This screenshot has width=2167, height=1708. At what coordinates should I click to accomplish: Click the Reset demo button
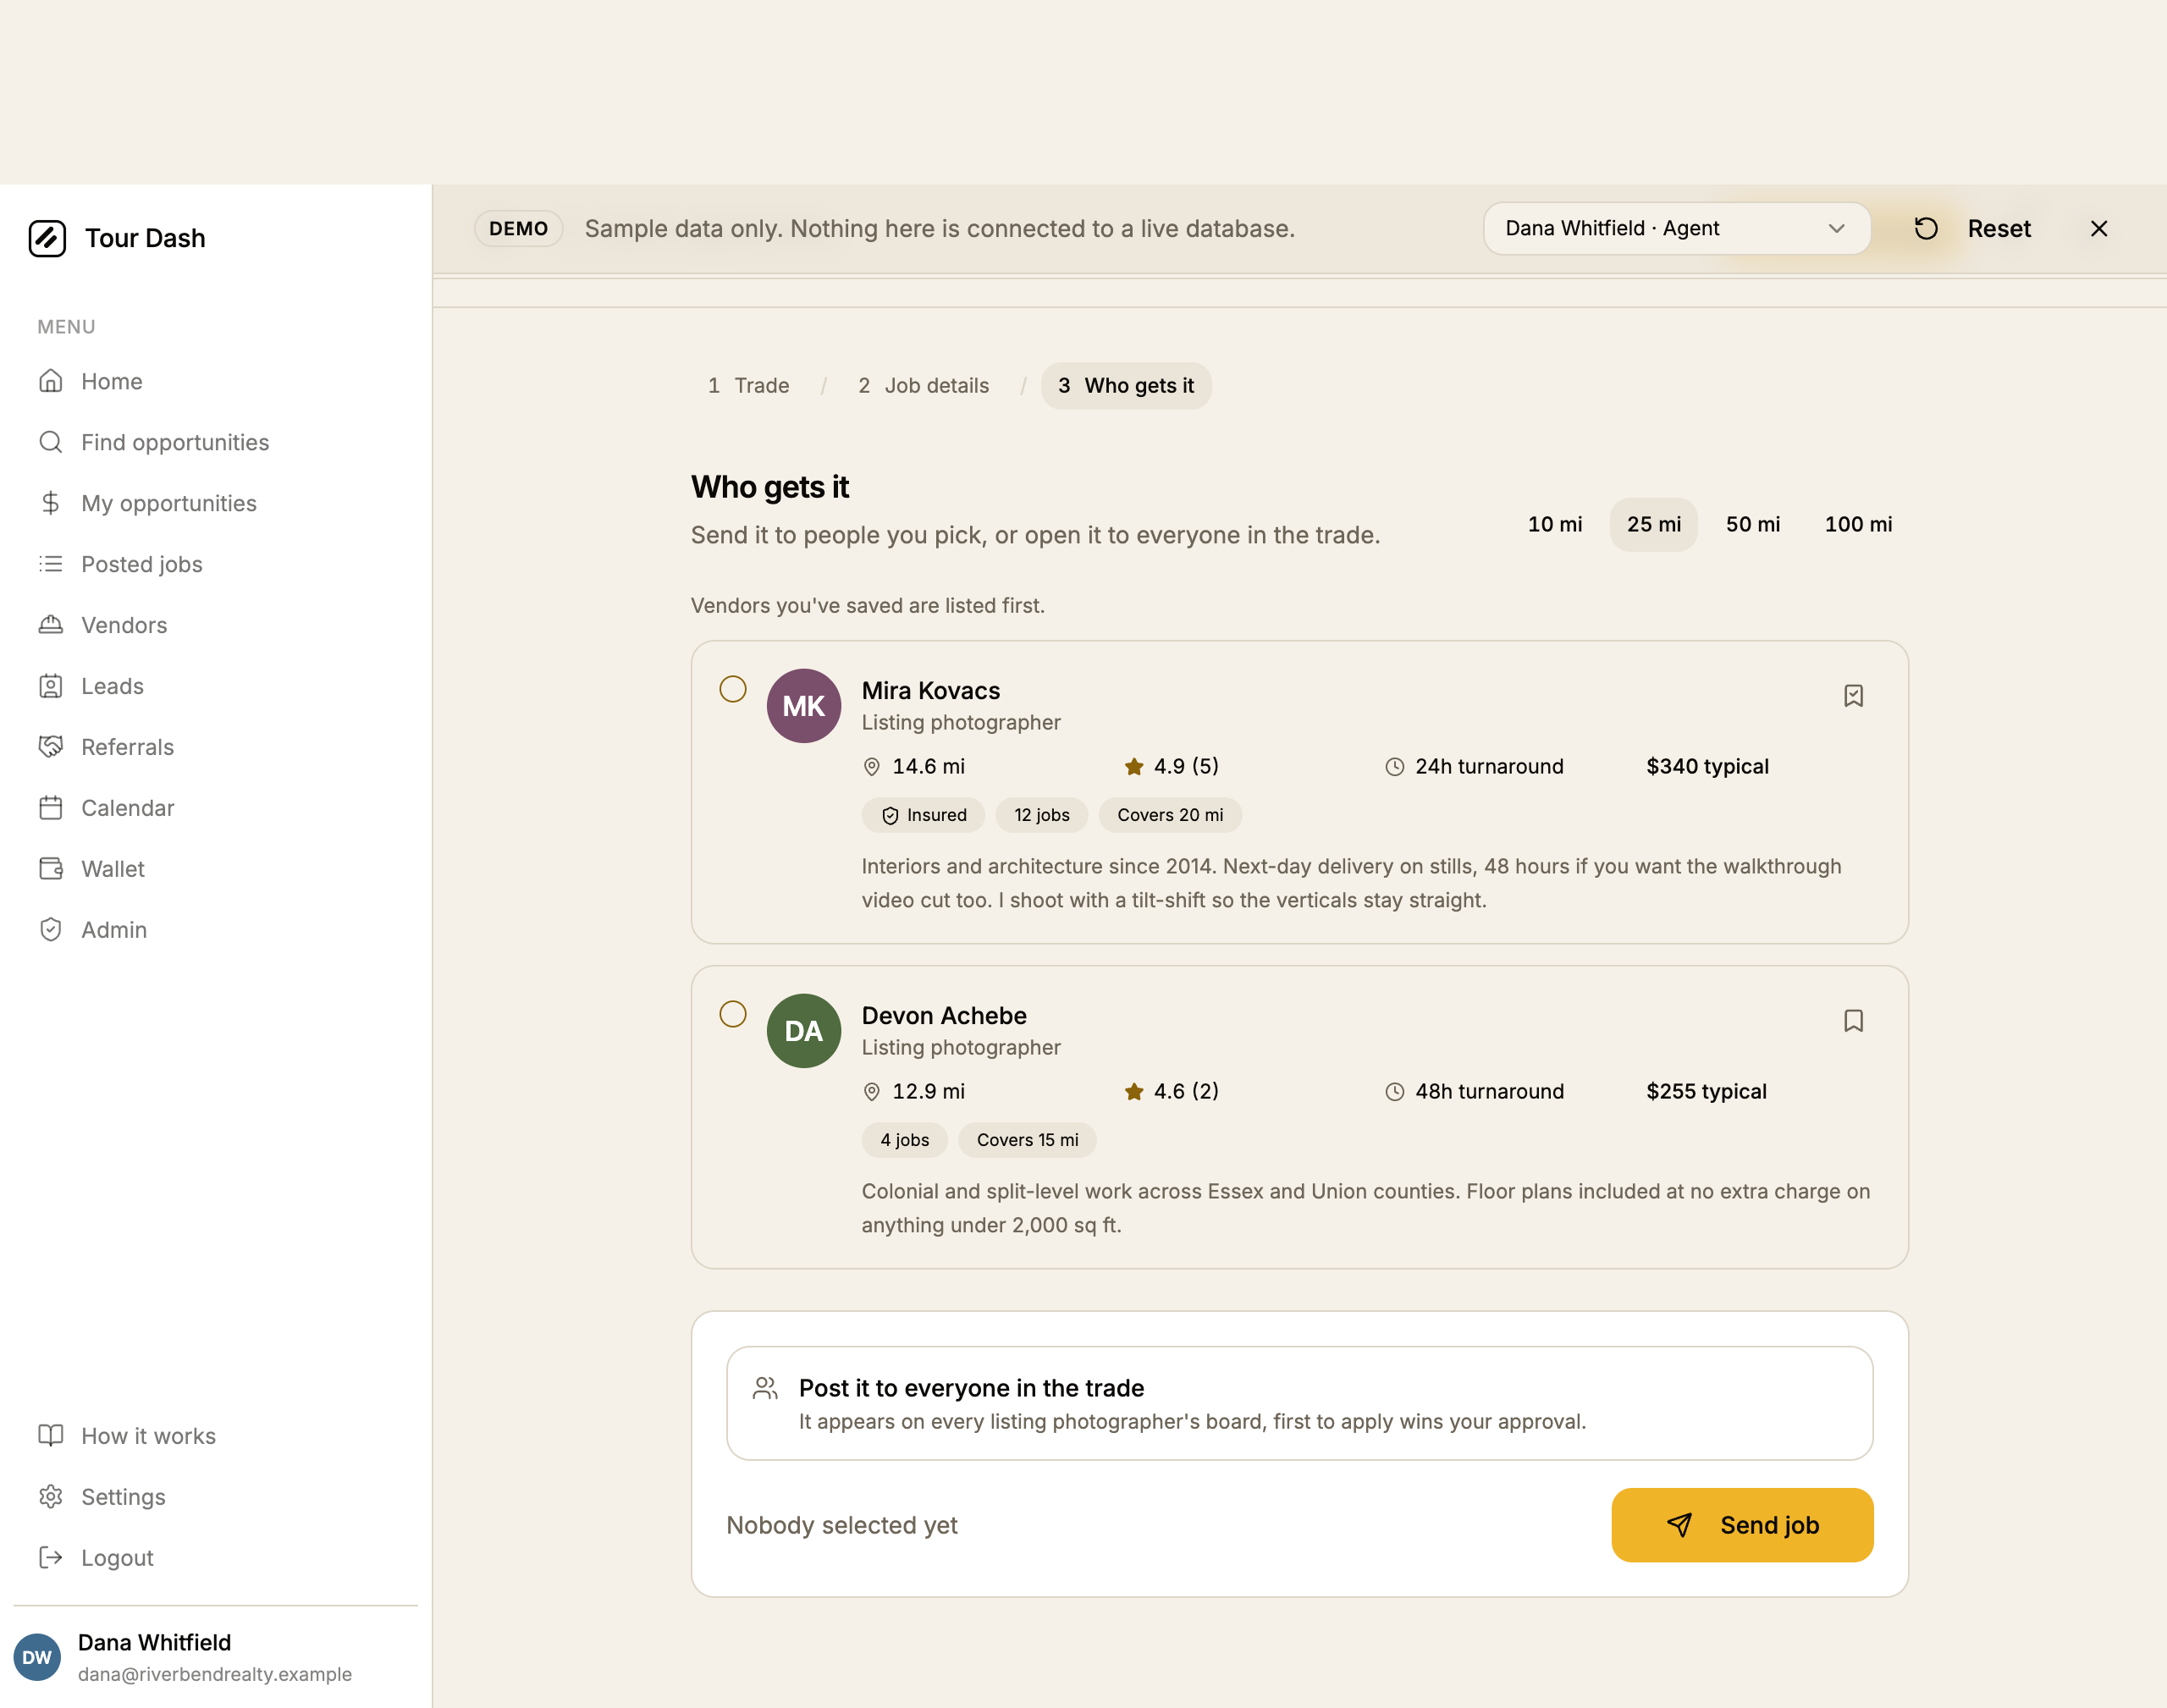1972,228
